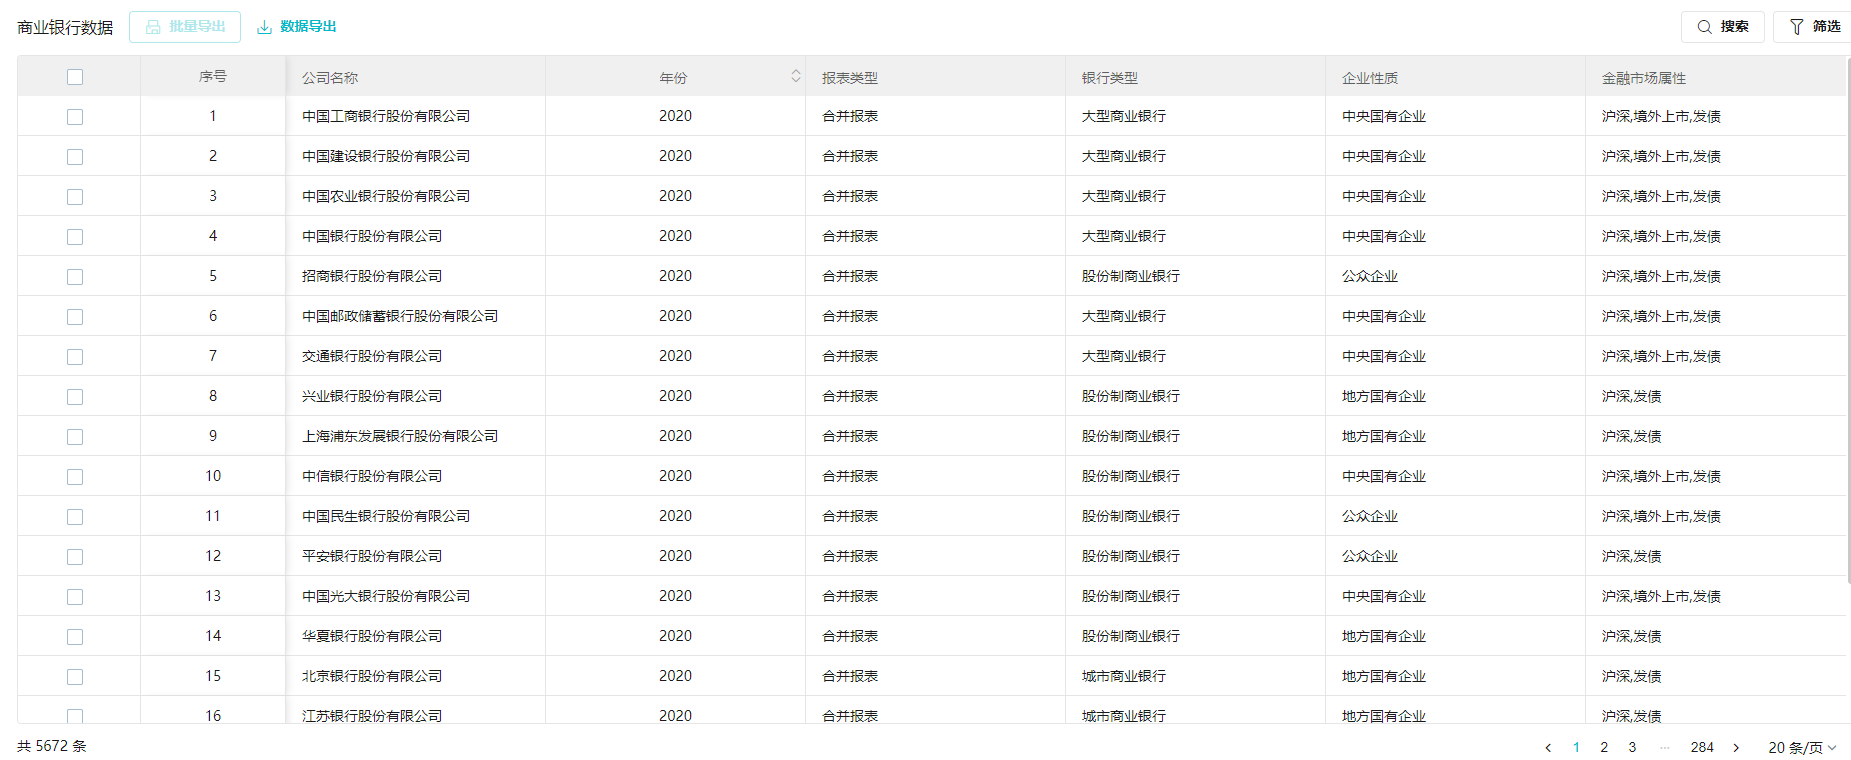Toggle the select-all checkbox in header
The height and width of the screenshot is (760, 1851).
click(75, 77)
